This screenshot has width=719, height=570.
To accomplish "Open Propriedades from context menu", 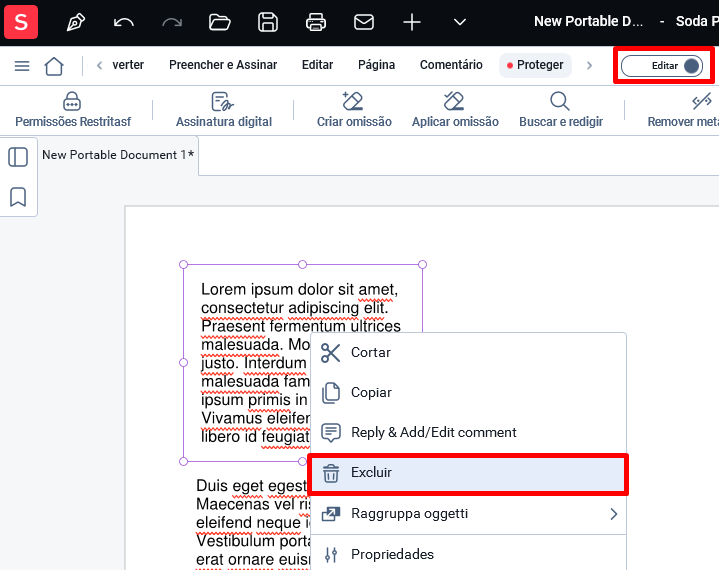I will point(468,554).
